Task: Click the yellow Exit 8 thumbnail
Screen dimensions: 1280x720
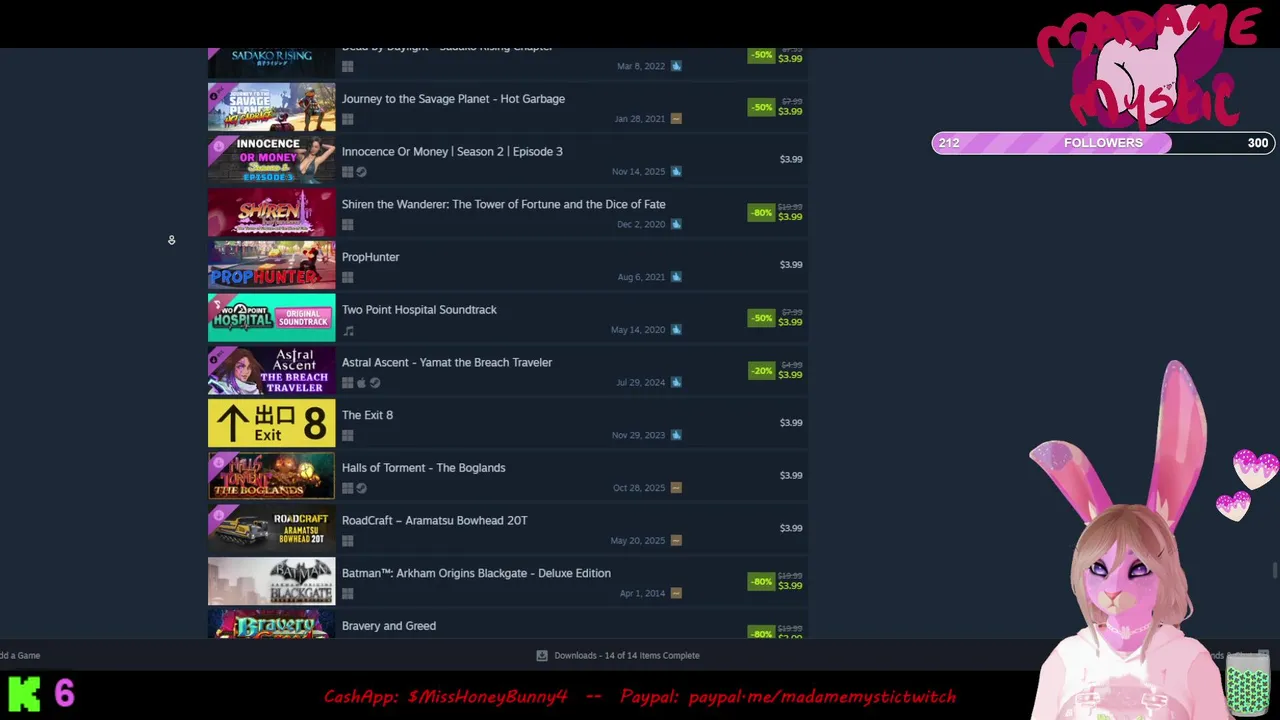Action: pos(272,424)
